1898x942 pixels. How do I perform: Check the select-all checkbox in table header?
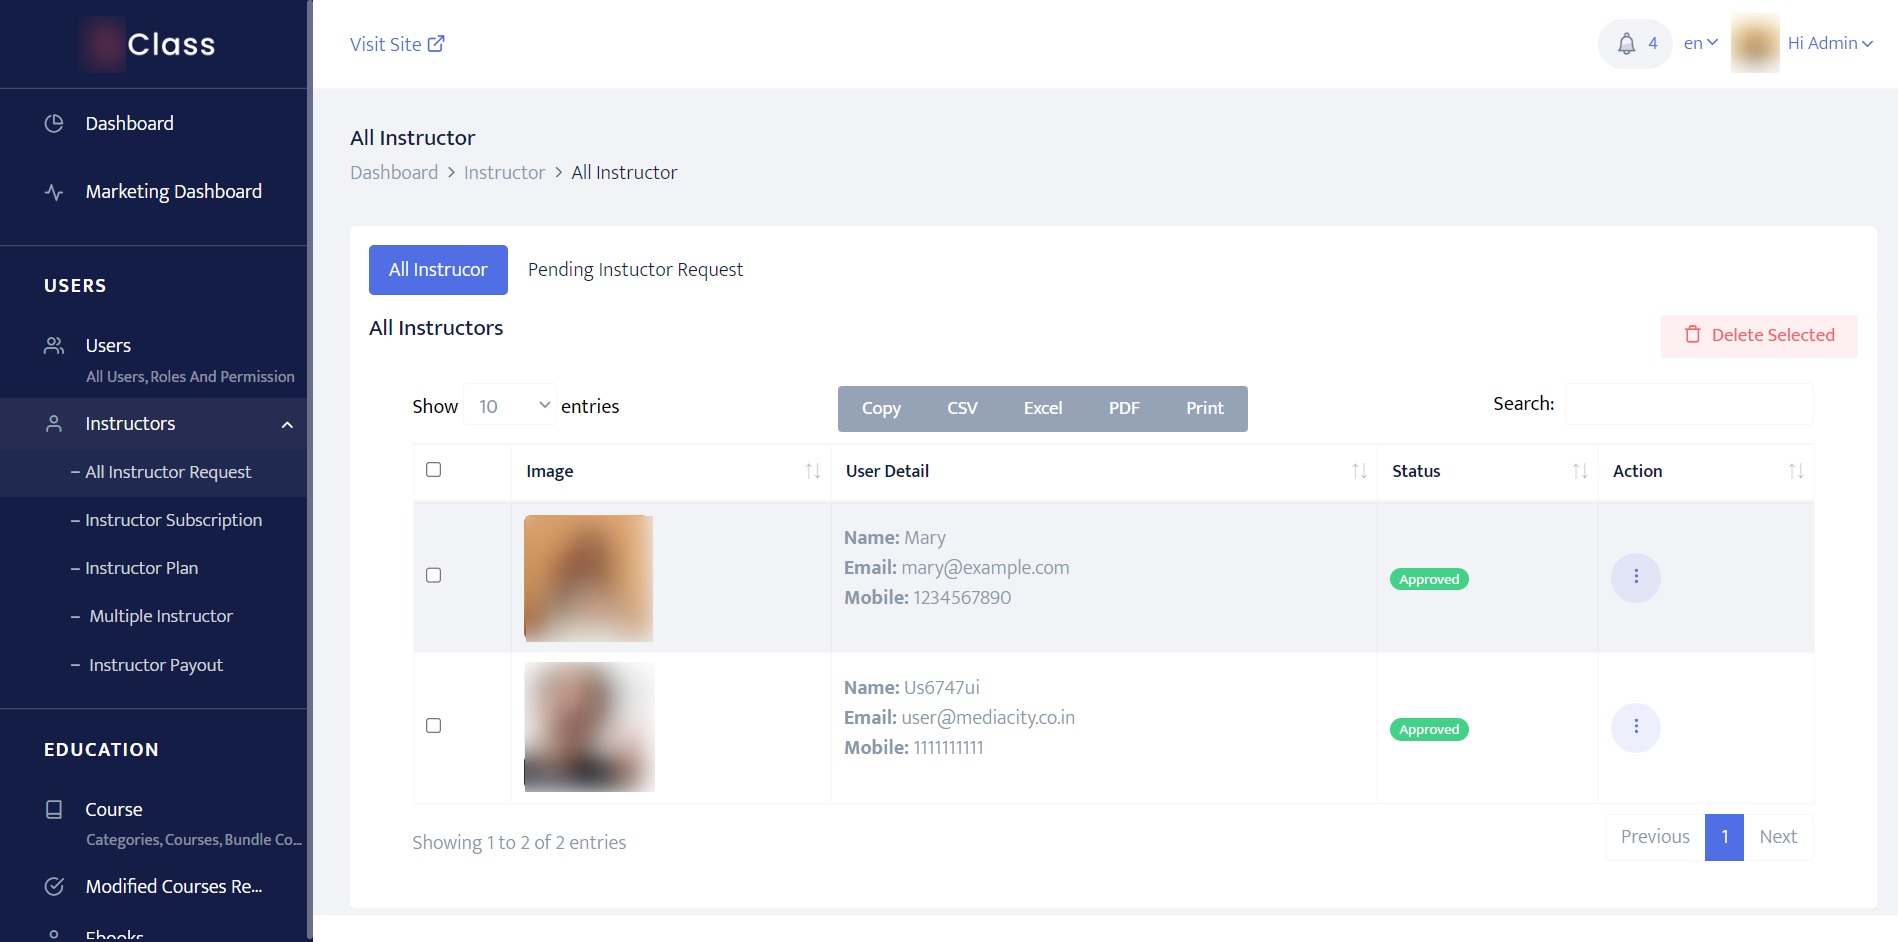[433, 468]
